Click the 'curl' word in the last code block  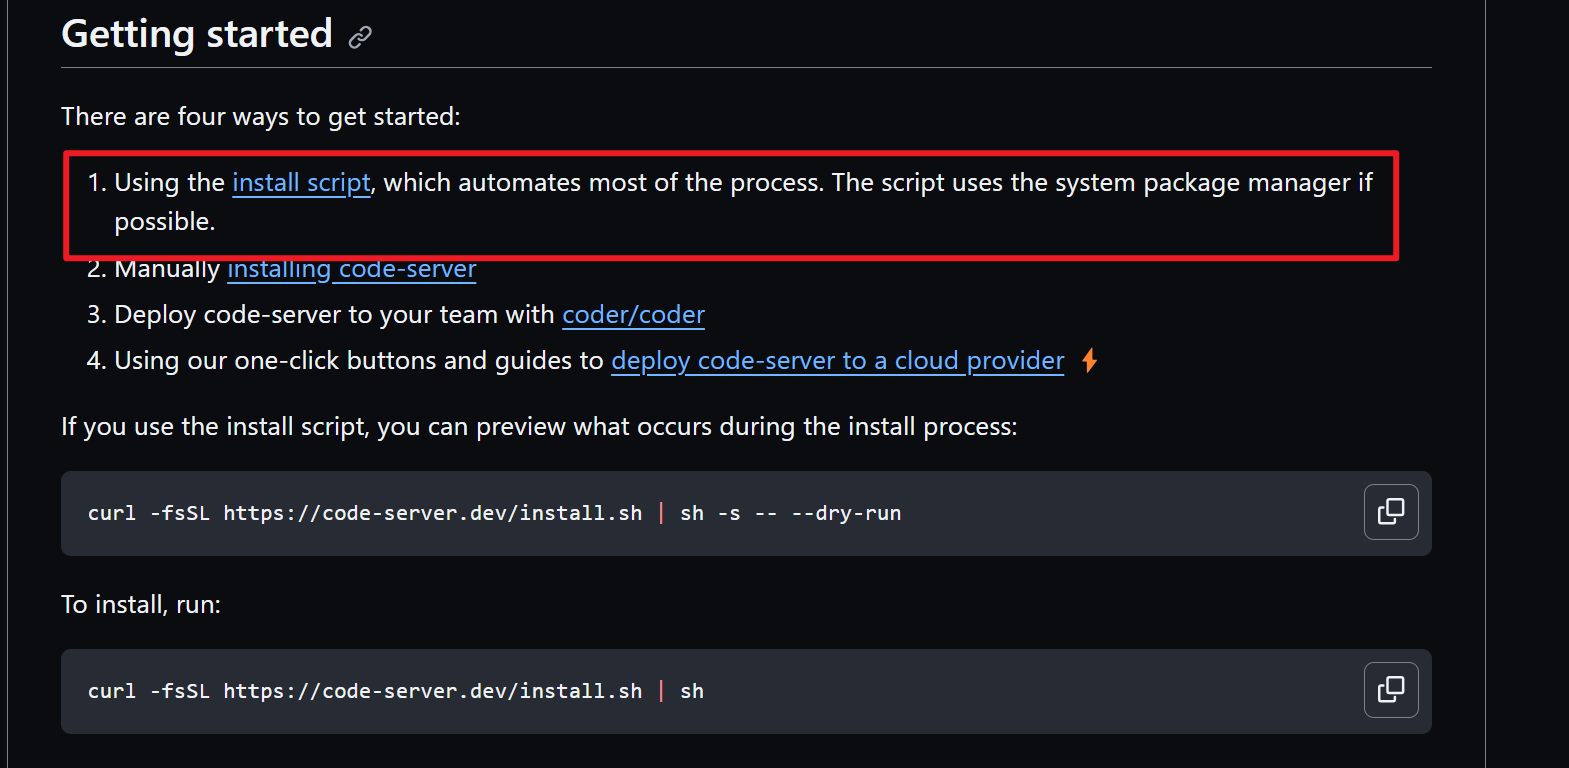coord(111,692)
